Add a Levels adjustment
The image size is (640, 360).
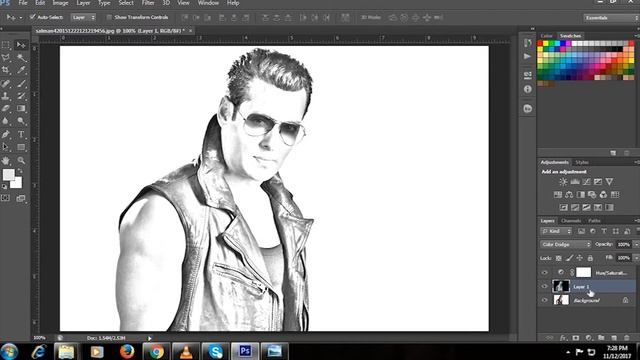[575, 182]
